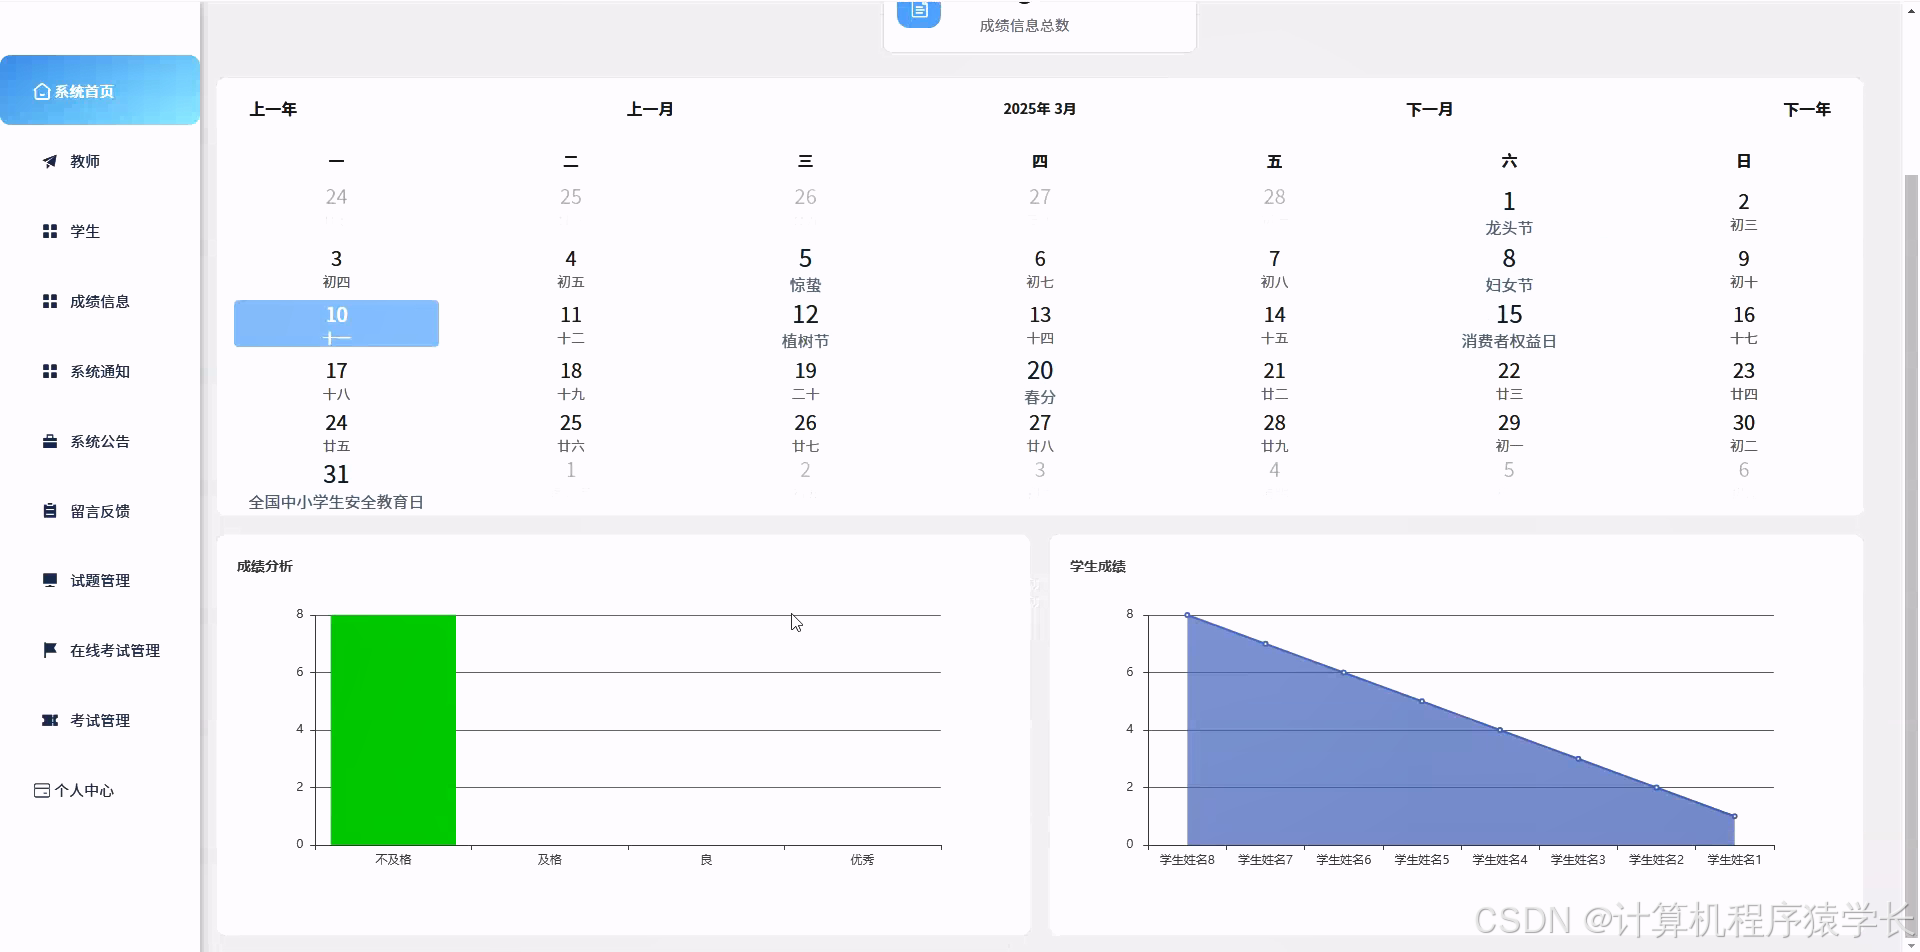This screenshot has width=1920, height=952.
Task: Click 下一月 to view next month
Action: [x=1429, y=109]
